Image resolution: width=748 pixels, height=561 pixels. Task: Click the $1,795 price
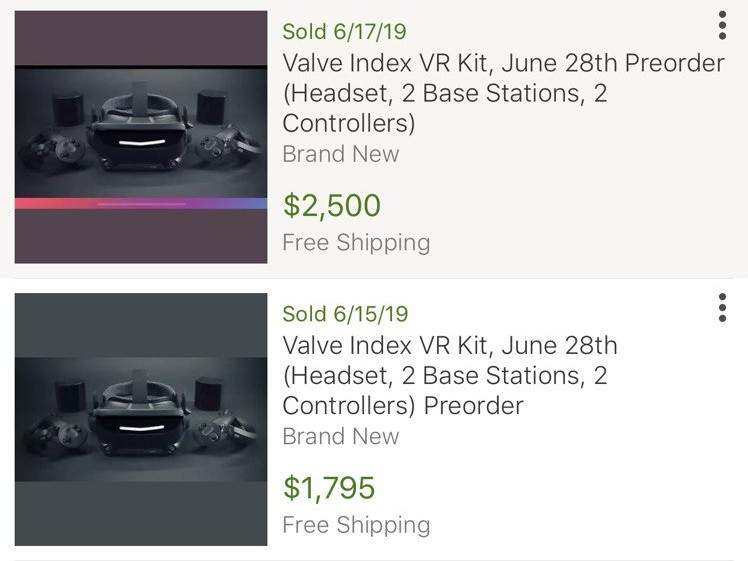[x=329, y=488]
